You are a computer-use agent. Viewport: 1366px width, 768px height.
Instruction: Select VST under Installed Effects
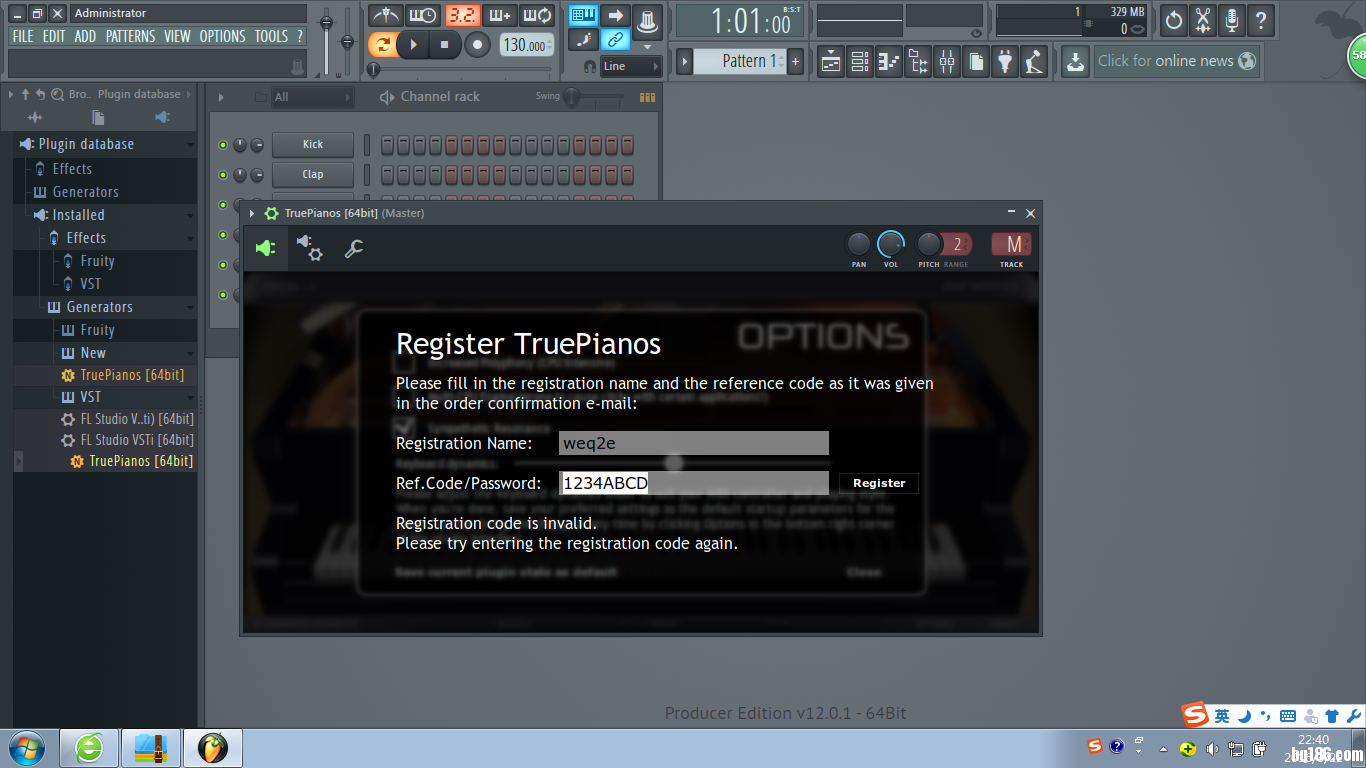pos(90,284)
